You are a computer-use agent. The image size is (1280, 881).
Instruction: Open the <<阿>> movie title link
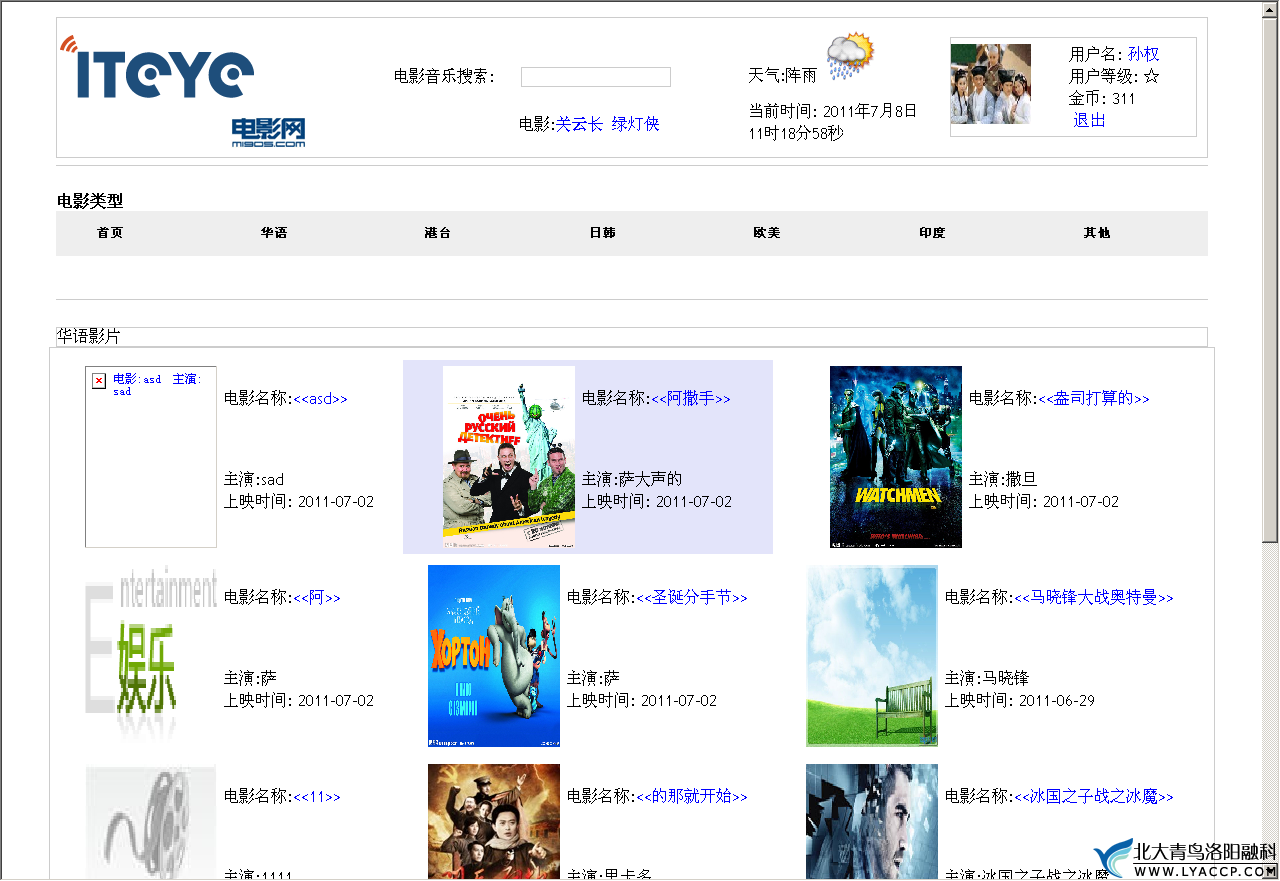click(x=317, y=597)
